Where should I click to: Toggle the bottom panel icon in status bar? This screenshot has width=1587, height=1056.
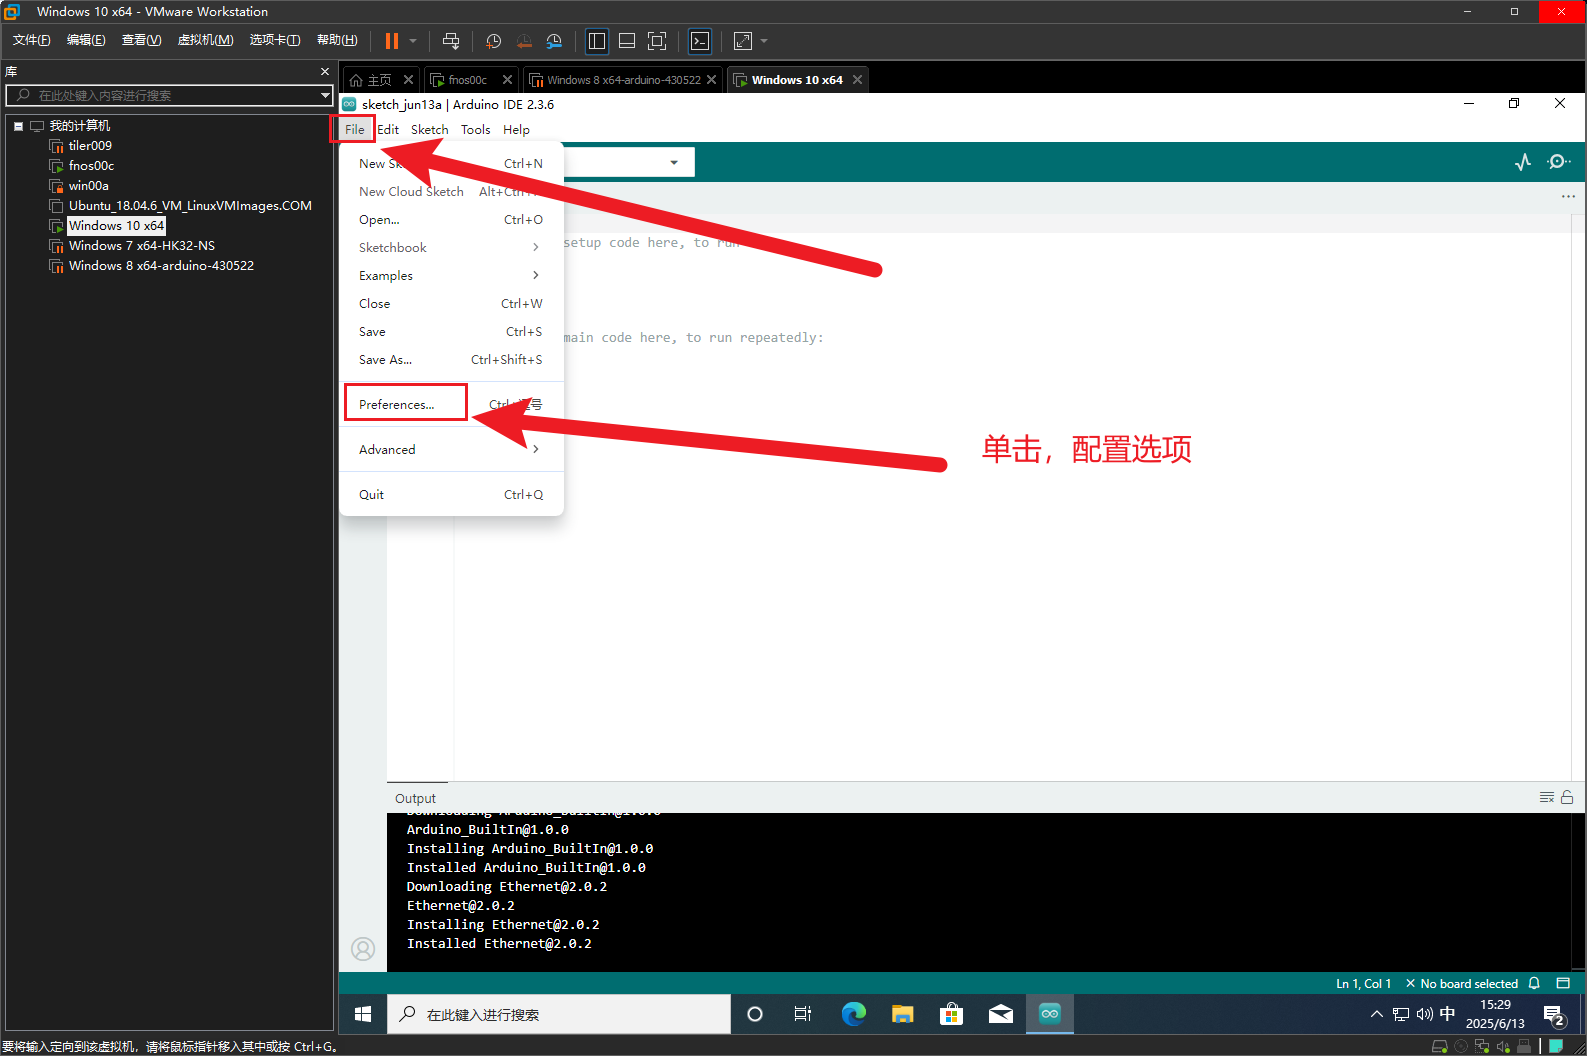point(1563,984)
